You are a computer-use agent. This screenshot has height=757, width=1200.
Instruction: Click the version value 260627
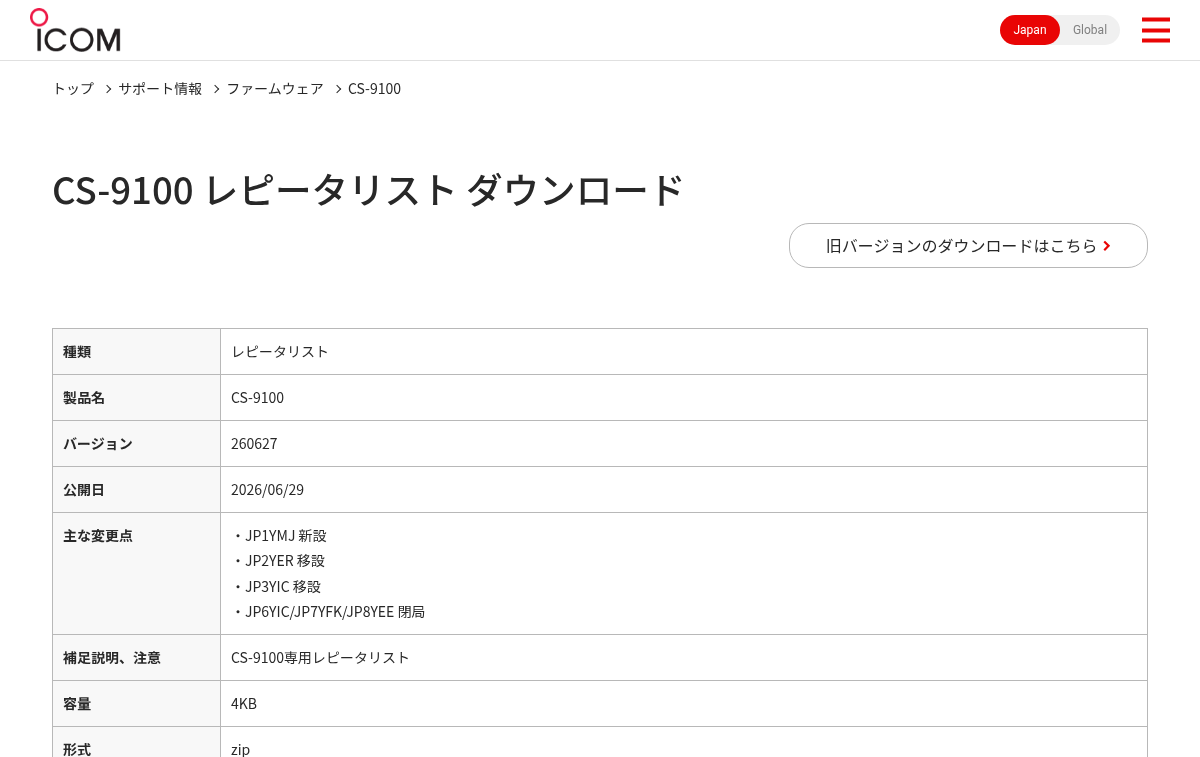coord(254,443)
